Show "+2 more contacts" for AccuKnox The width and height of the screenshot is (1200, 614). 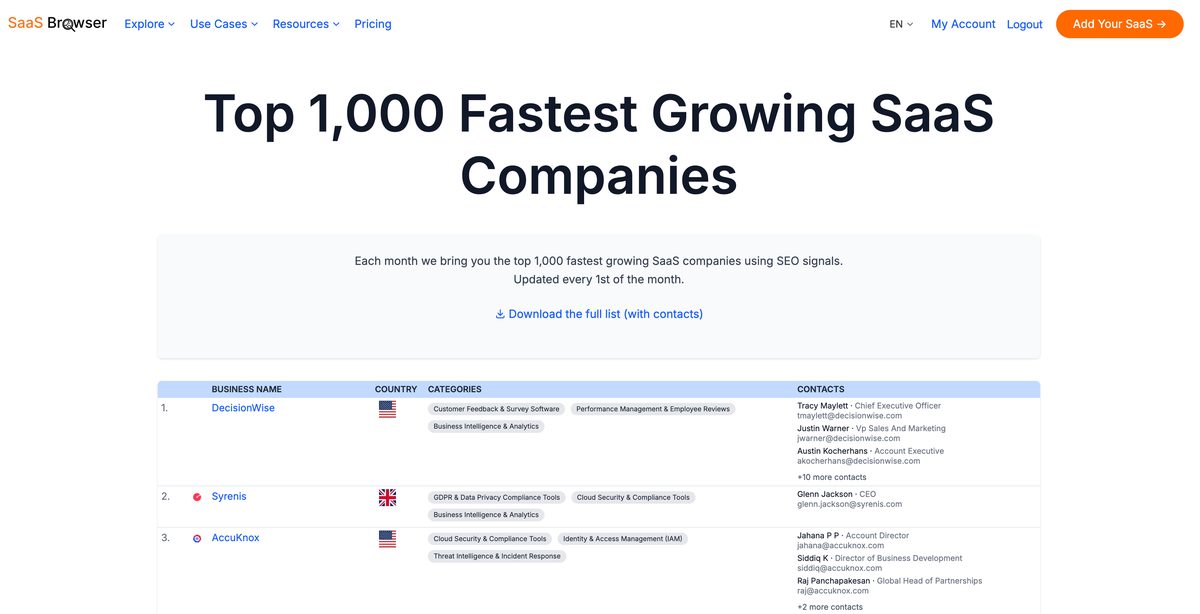(x=830, y=606)
